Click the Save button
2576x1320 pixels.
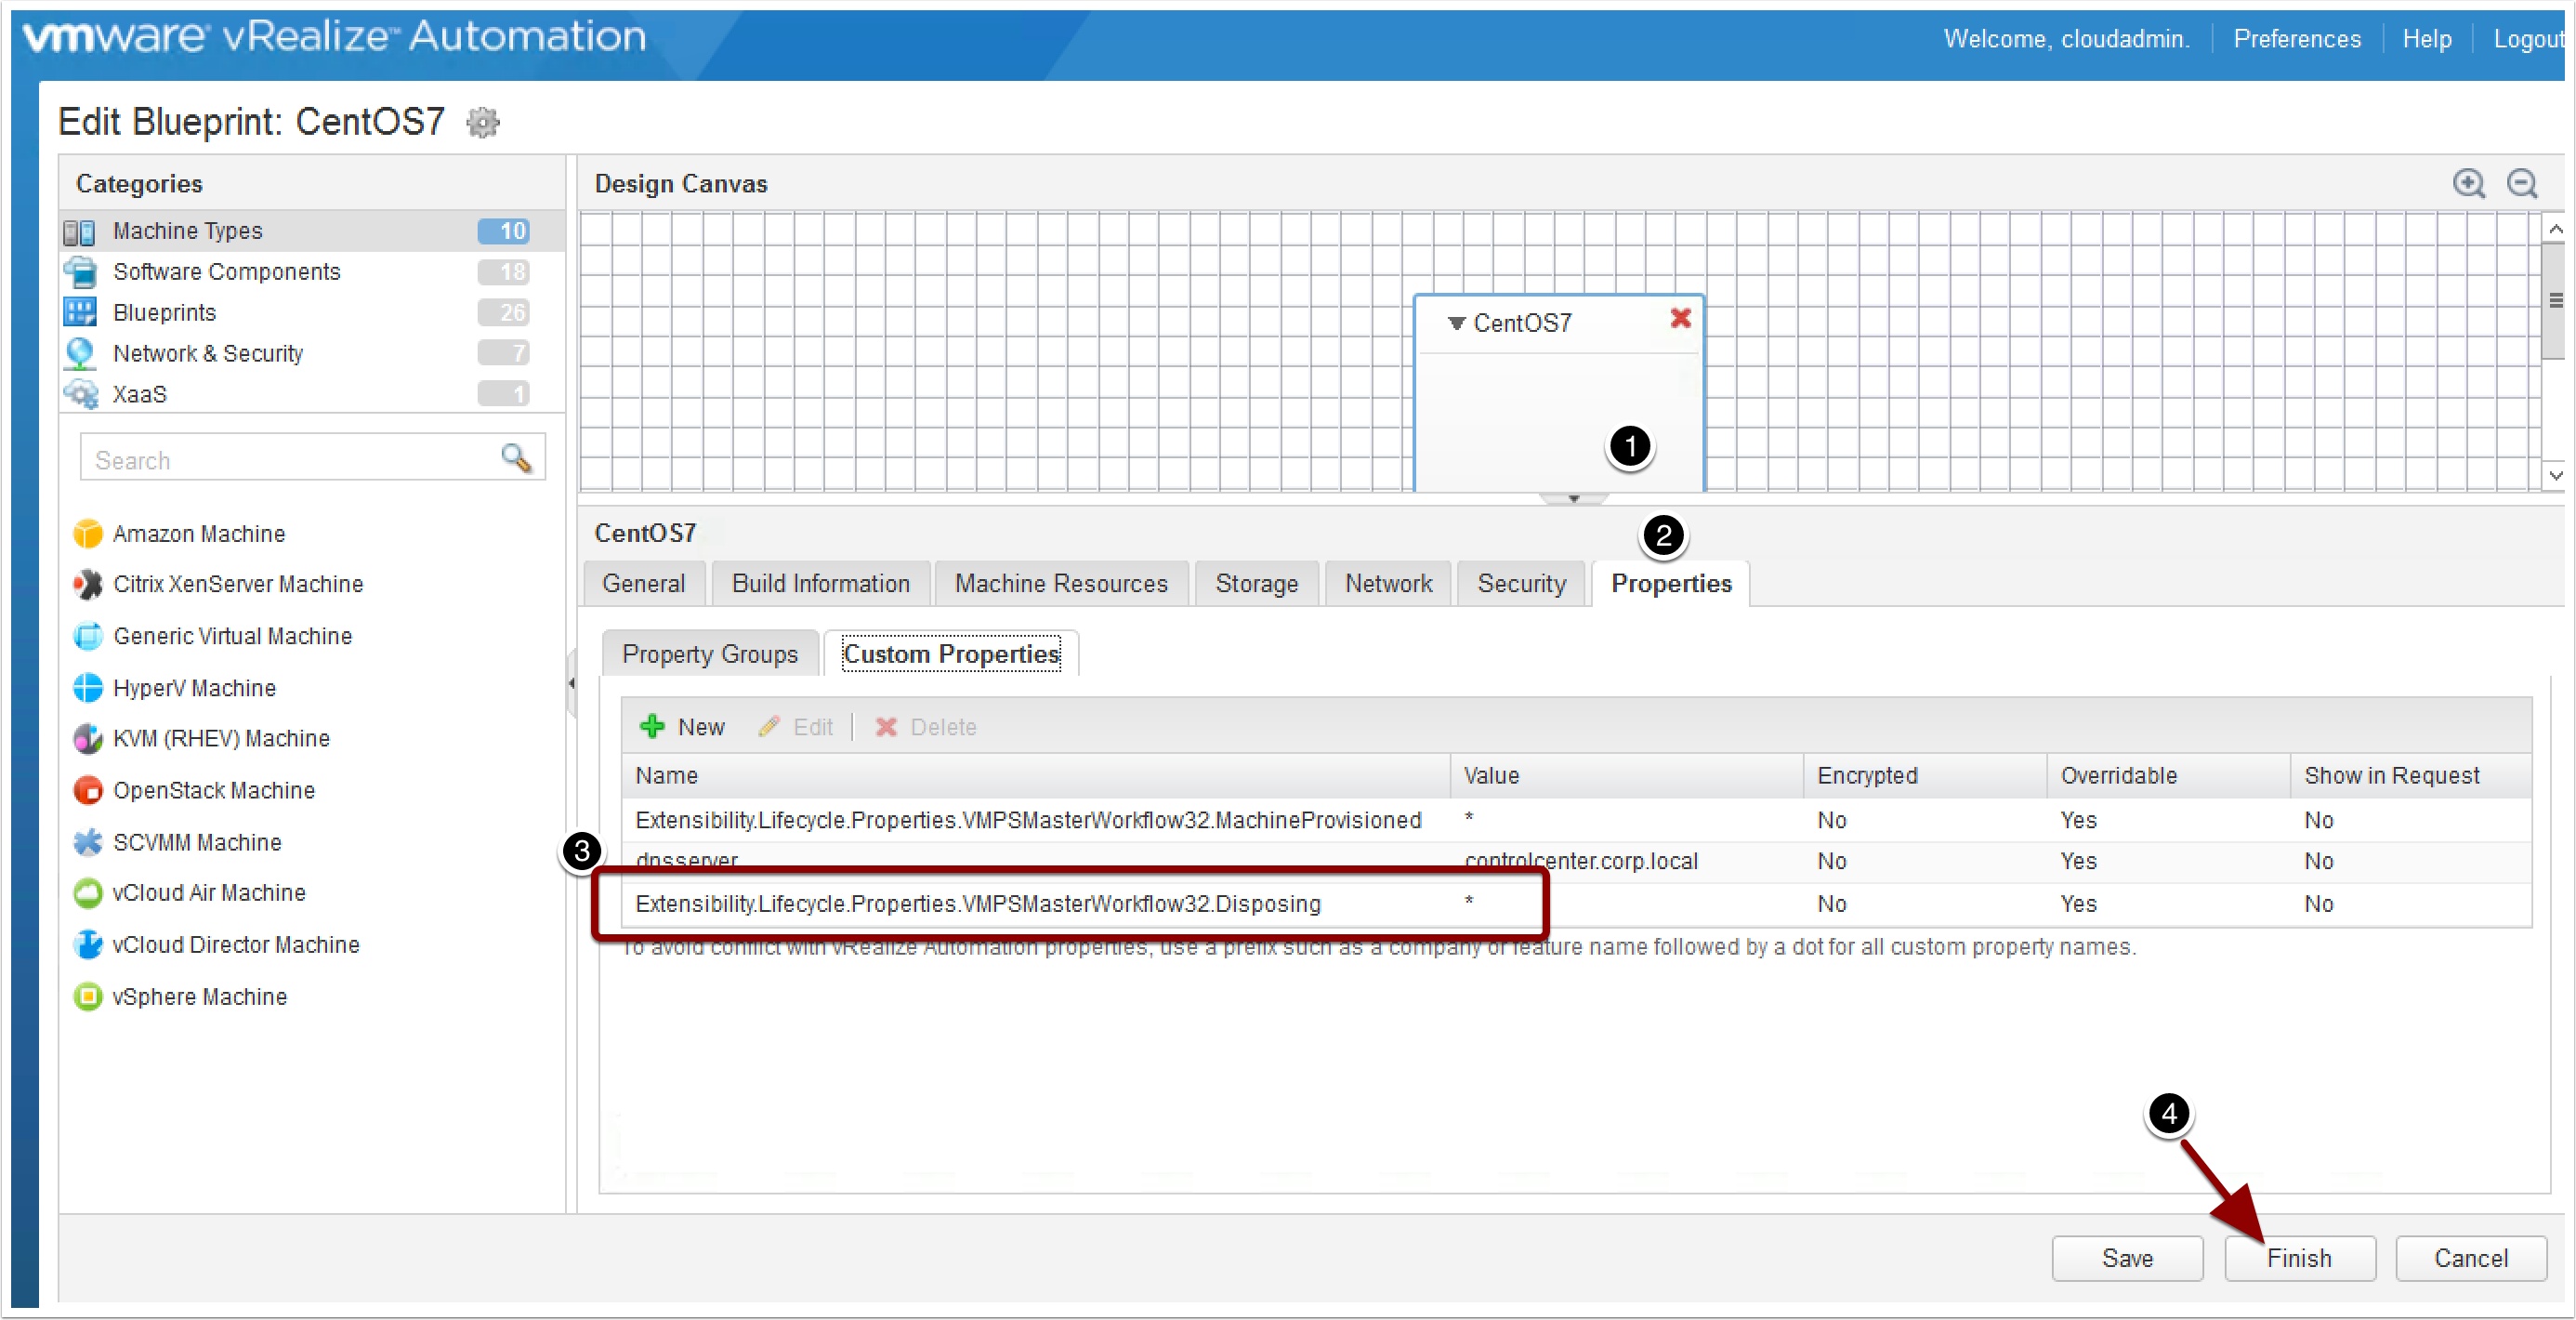click(x=2127, y=1258)
